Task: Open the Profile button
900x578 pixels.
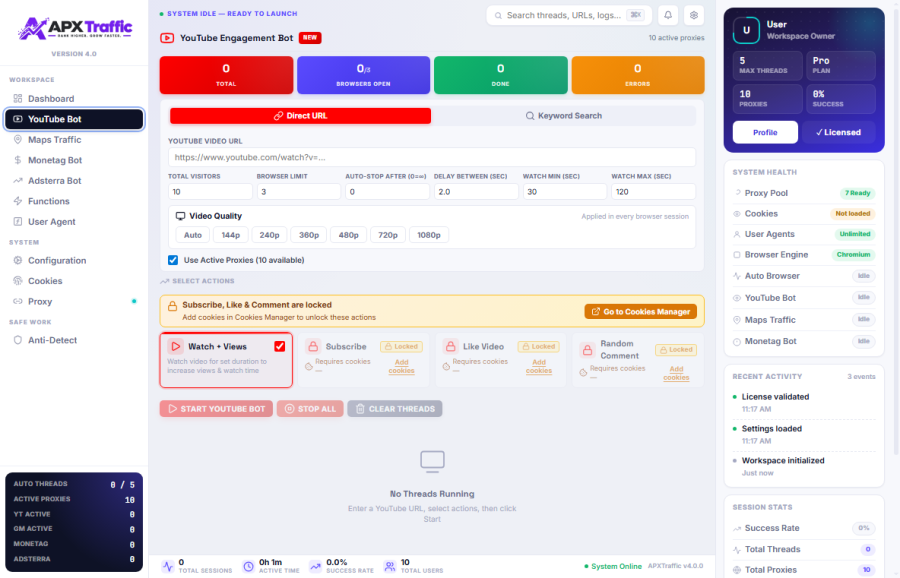Action: click(x=765, y=132)
